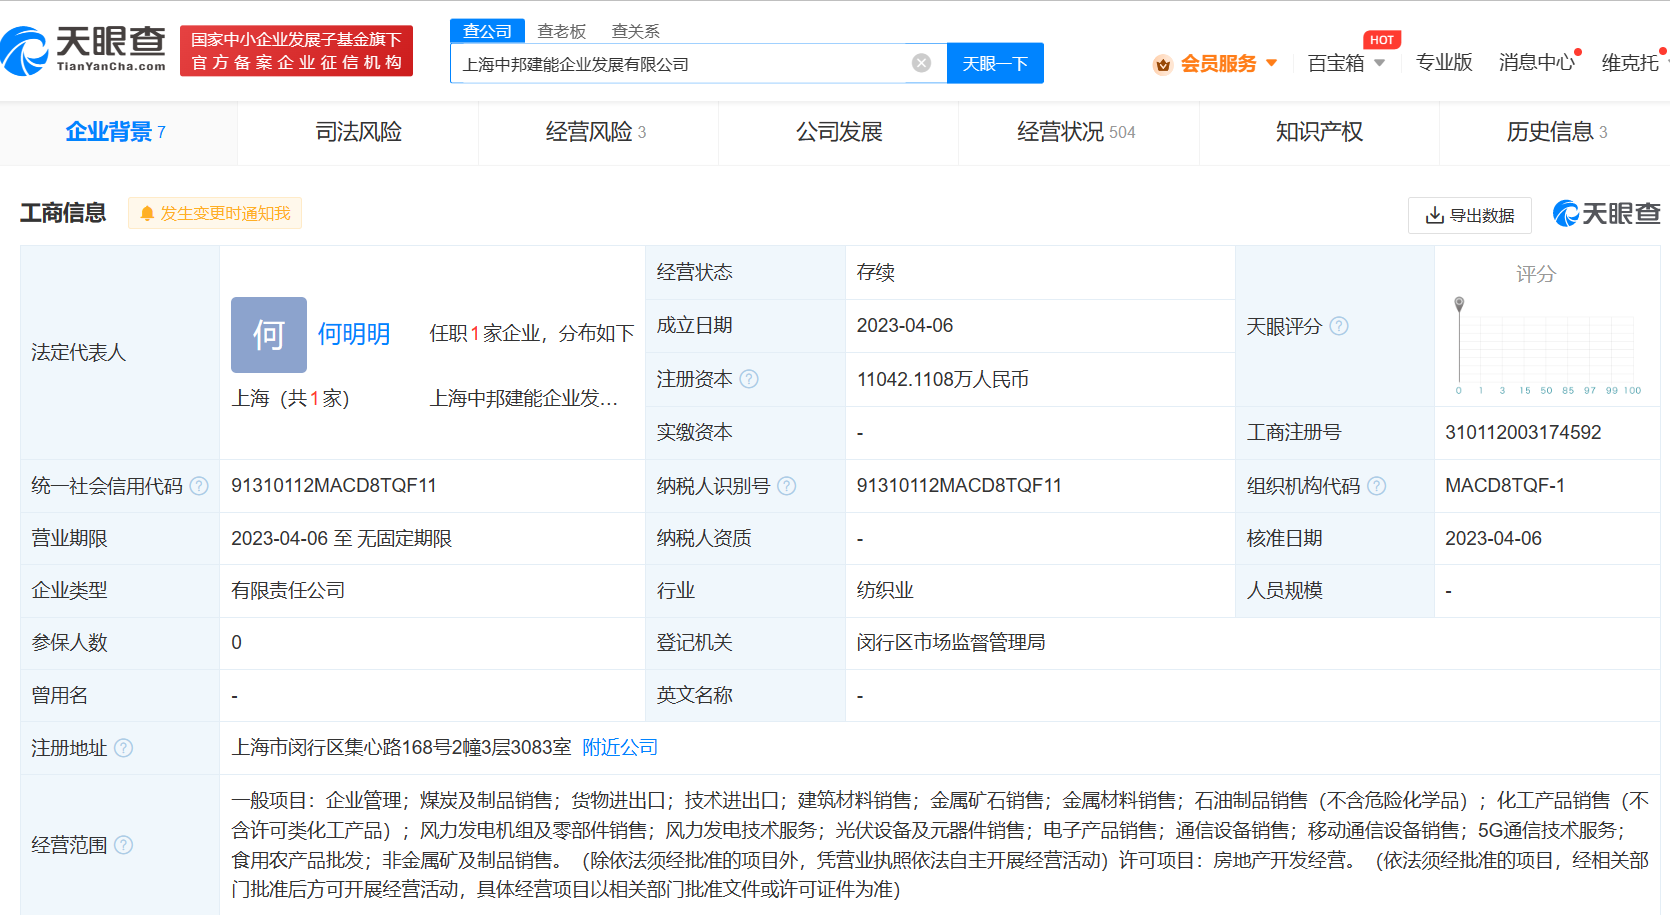The image size is (1670, 915).
Task: Select the 查关系 search tab
Action: (635, 31)
